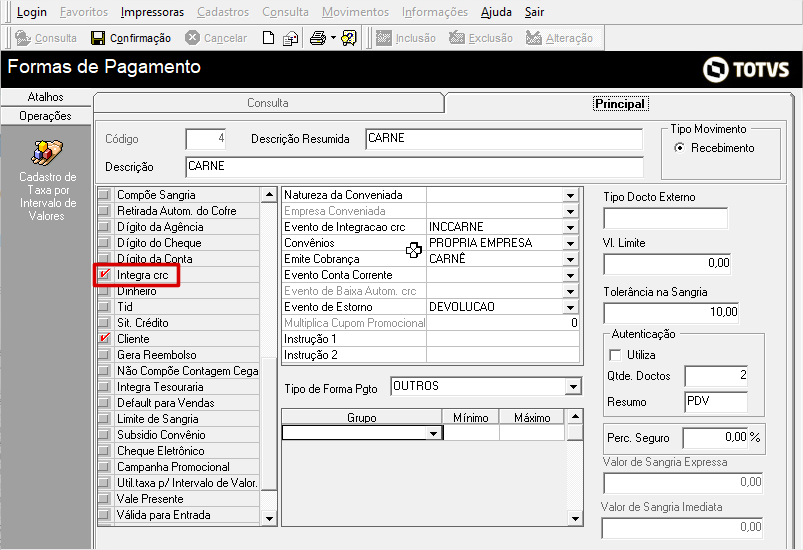The image size is (803, 550).
Task: Open the Evento Conta Corrente dropdown
Action: tap(570, 275)
